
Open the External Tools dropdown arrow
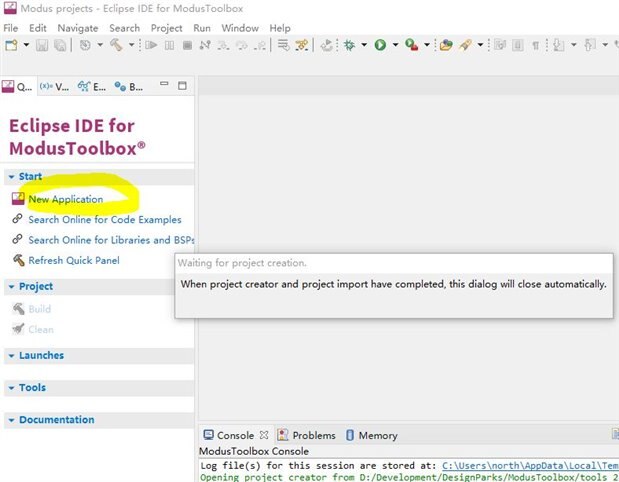coord(426,45)
